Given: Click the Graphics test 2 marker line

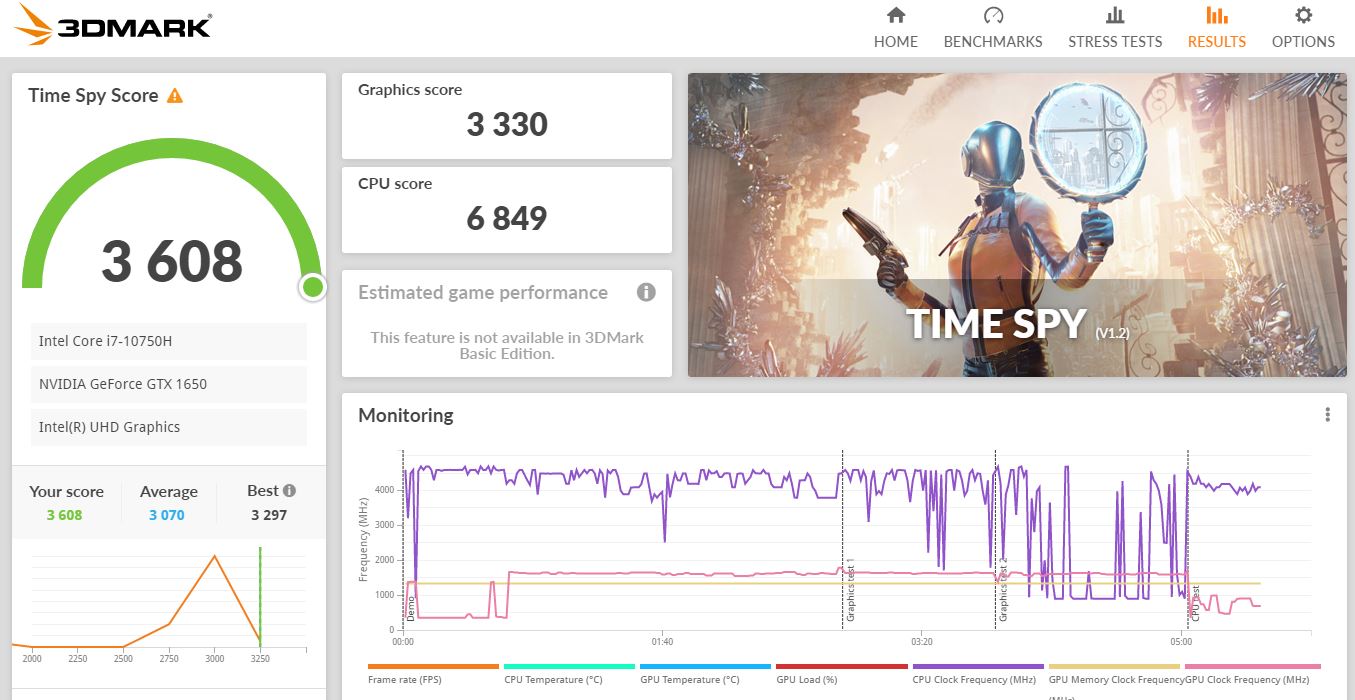Looking at the screenshot, I should tap(995, 540).
